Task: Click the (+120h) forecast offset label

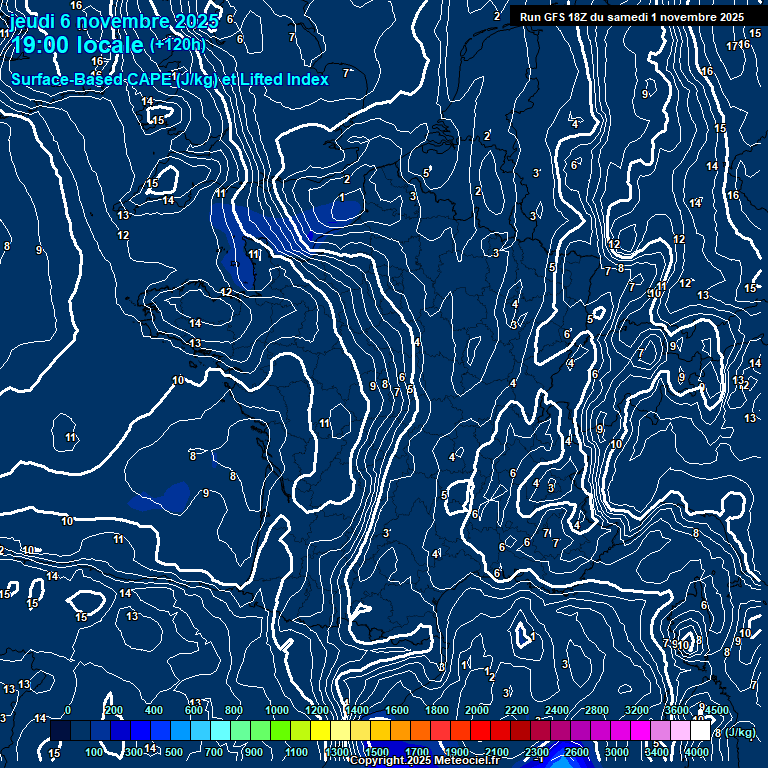Action: pyautogui.click(x=177, y=44)
